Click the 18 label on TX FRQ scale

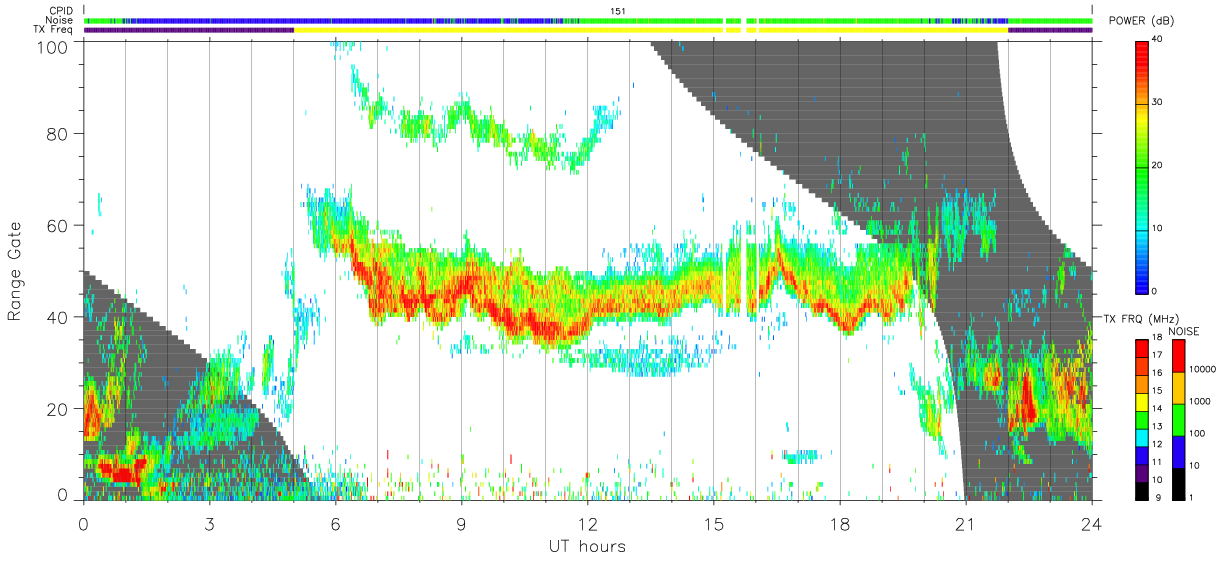point(1157,339)
